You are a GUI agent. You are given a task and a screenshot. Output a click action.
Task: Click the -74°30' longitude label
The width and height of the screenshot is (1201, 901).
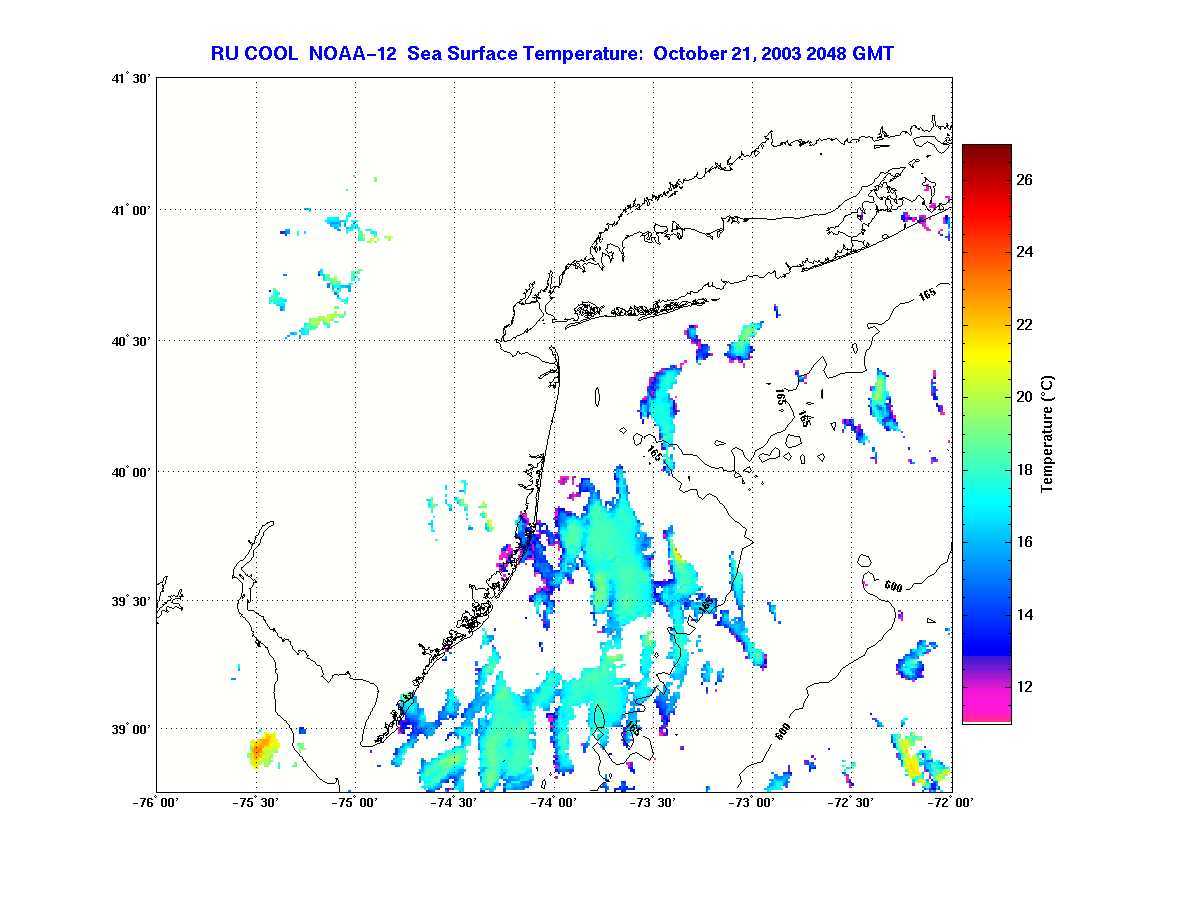point(455,802)
